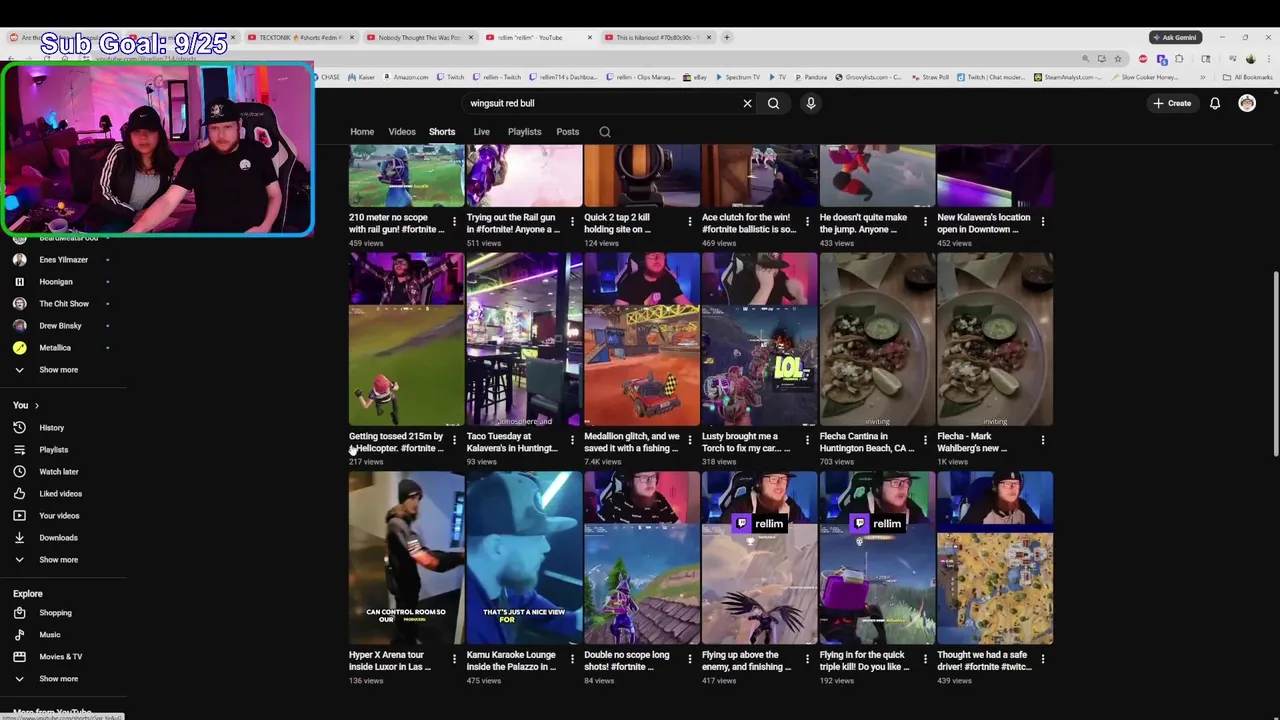Open the Spectrum TV bookmark
1280x720 pixels.
click(738, 77)
